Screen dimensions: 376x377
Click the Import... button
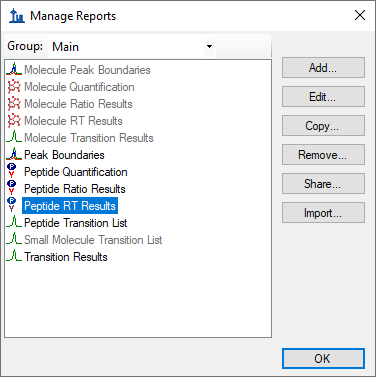323,213
